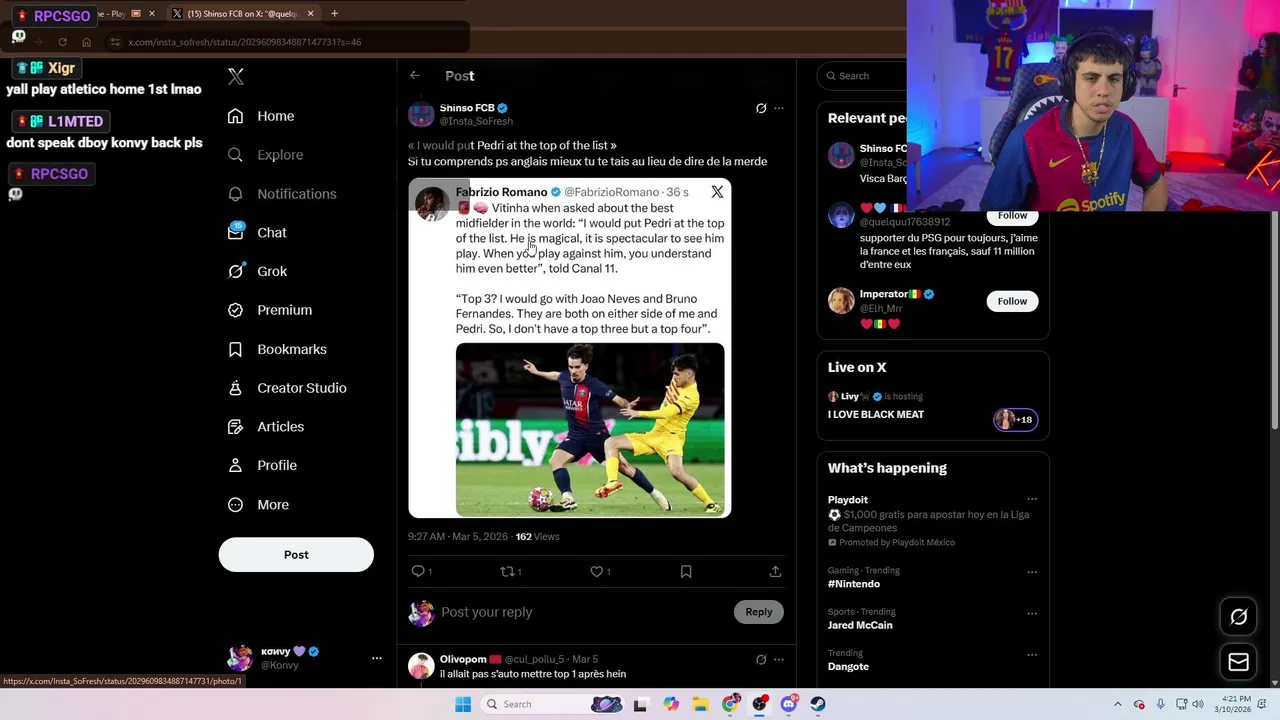
Task: Open a new browser tab
Action: 334,14
